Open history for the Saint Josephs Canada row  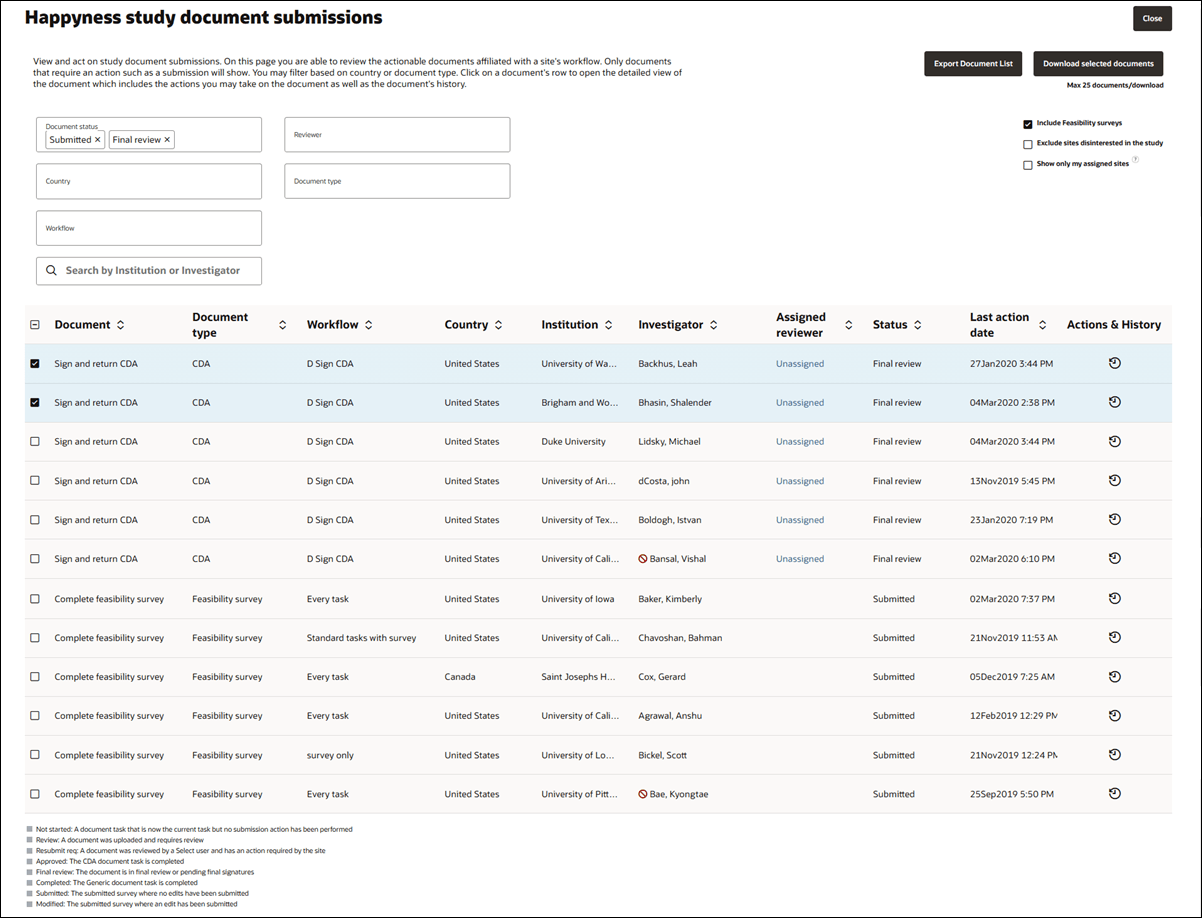tap(1115, 676)
